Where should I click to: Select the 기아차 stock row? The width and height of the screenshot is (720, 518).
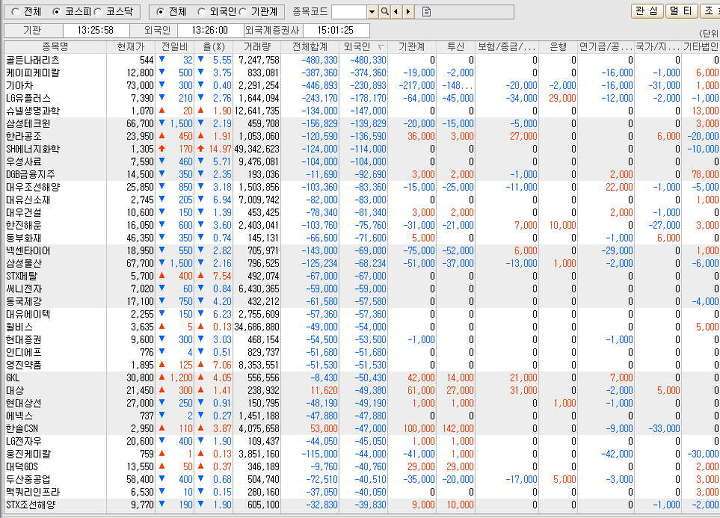point(362,85)
